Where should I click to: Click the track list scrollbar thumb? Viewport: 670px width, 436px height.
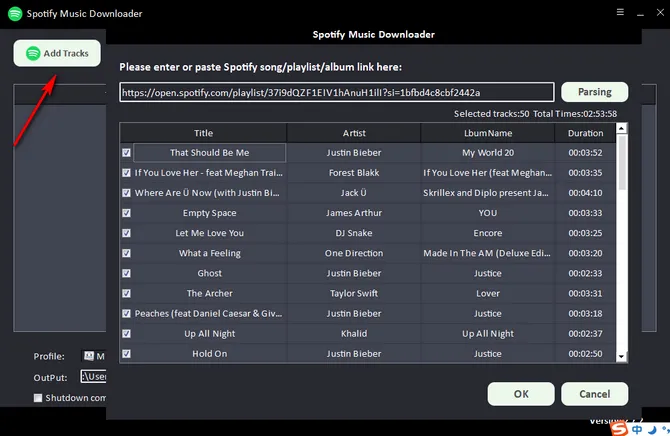point(622,162)
